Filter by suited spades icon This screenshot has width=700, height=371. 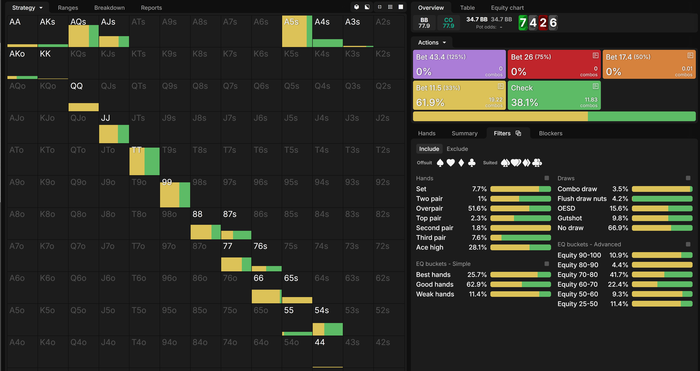coord(505,163)
